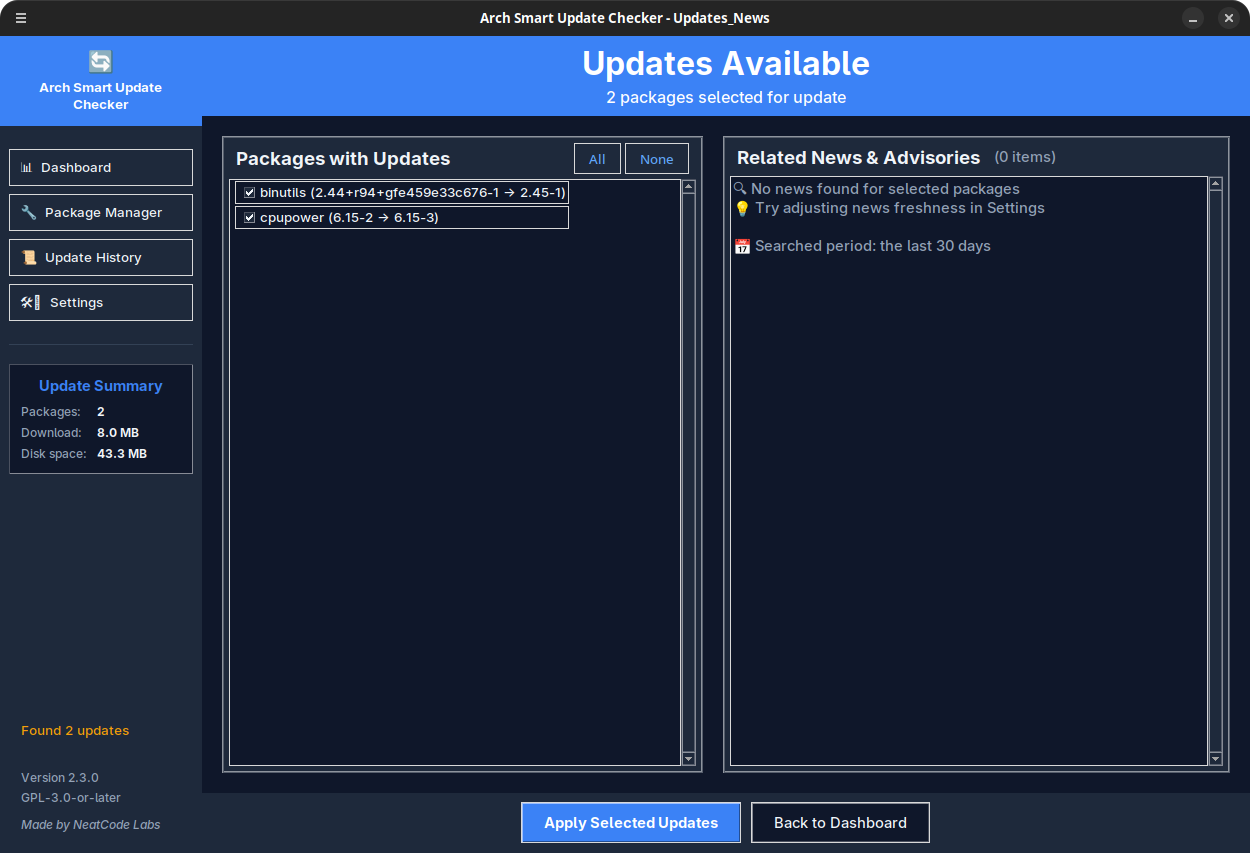Uncheck the cpupower package update
Screen dimensions: 1250x853
click(248, 217)
